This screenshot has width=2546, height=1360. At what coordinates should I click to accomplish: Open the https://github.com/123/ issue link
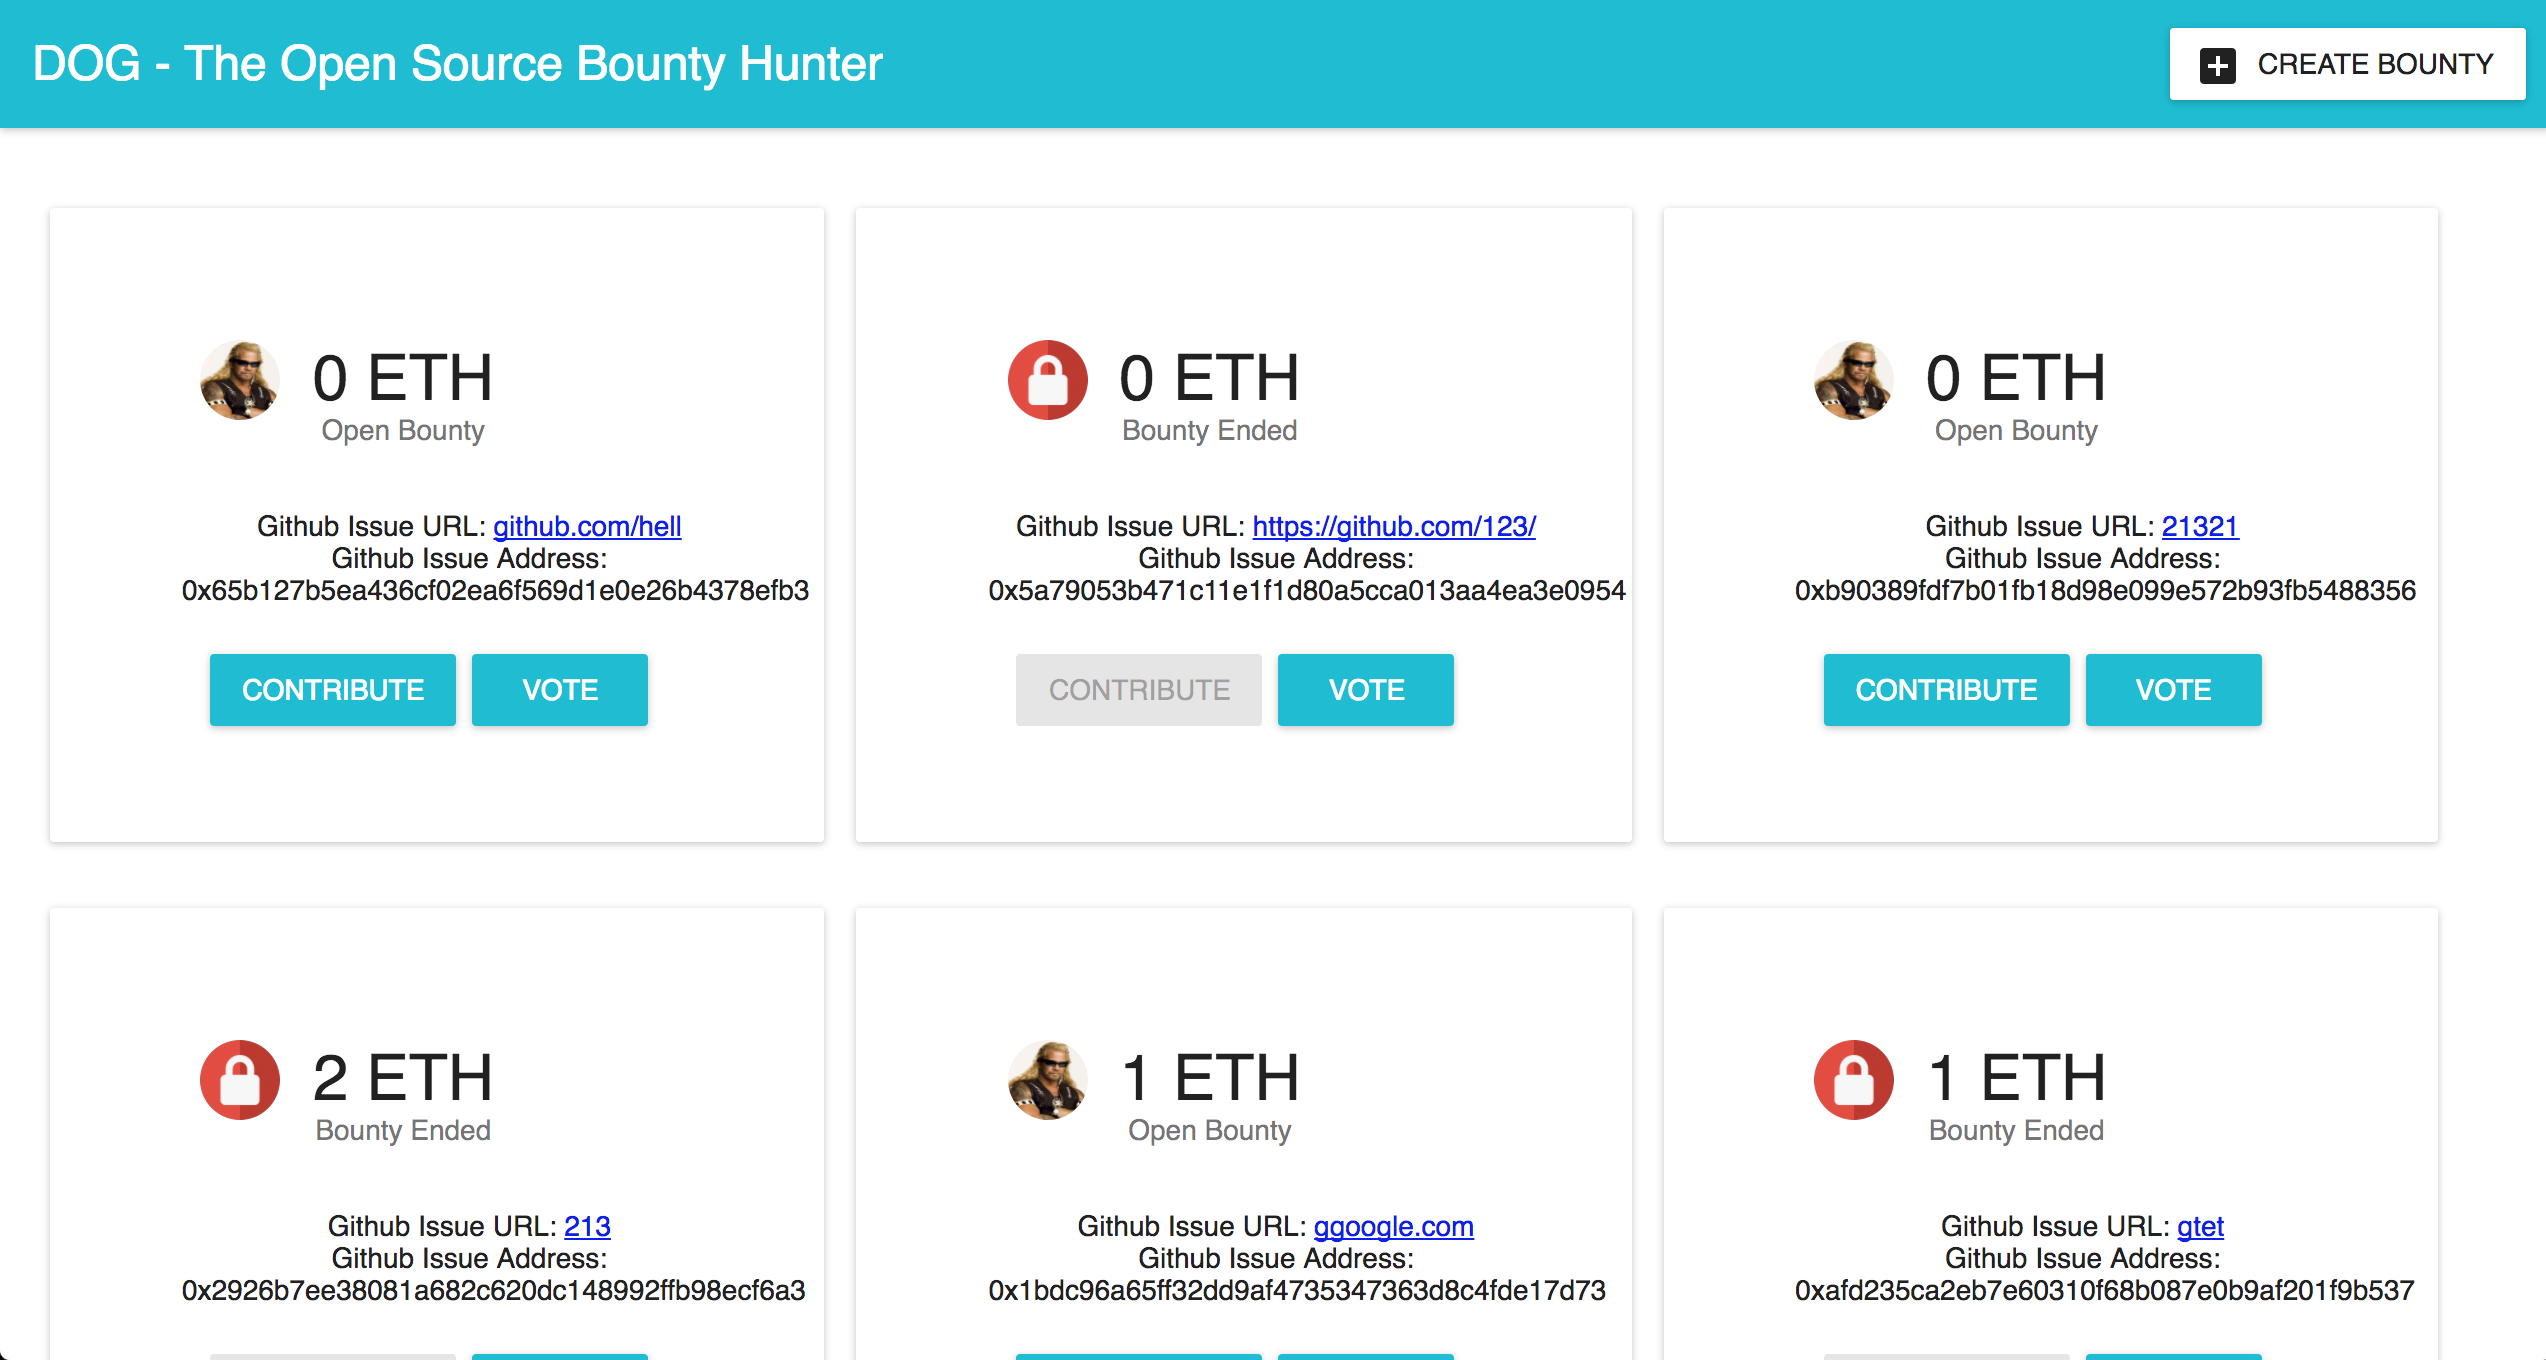click(1394, 526)
